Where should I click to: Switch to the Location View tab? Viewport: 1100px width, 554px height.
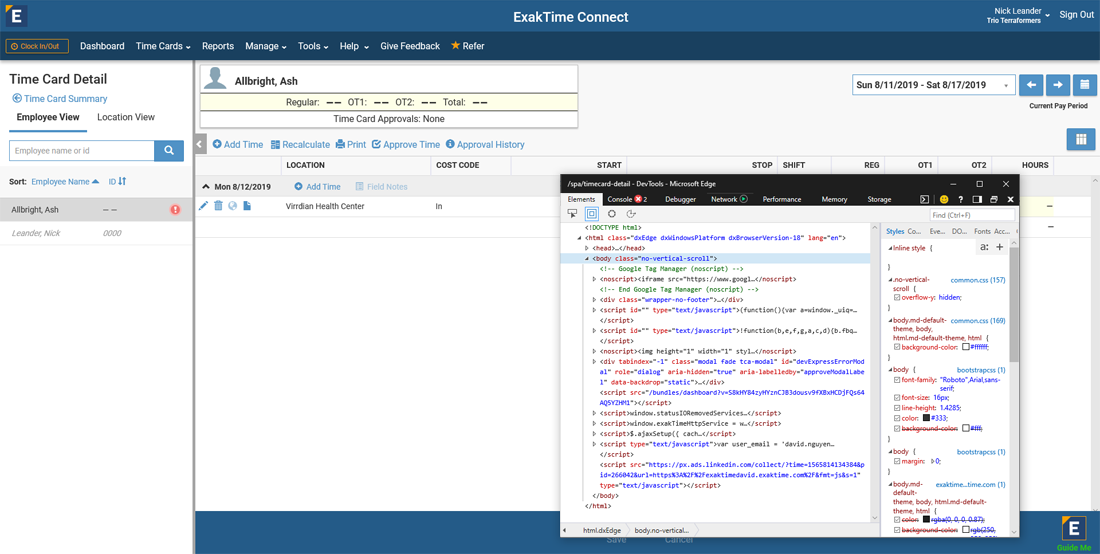tap(126, 117)
